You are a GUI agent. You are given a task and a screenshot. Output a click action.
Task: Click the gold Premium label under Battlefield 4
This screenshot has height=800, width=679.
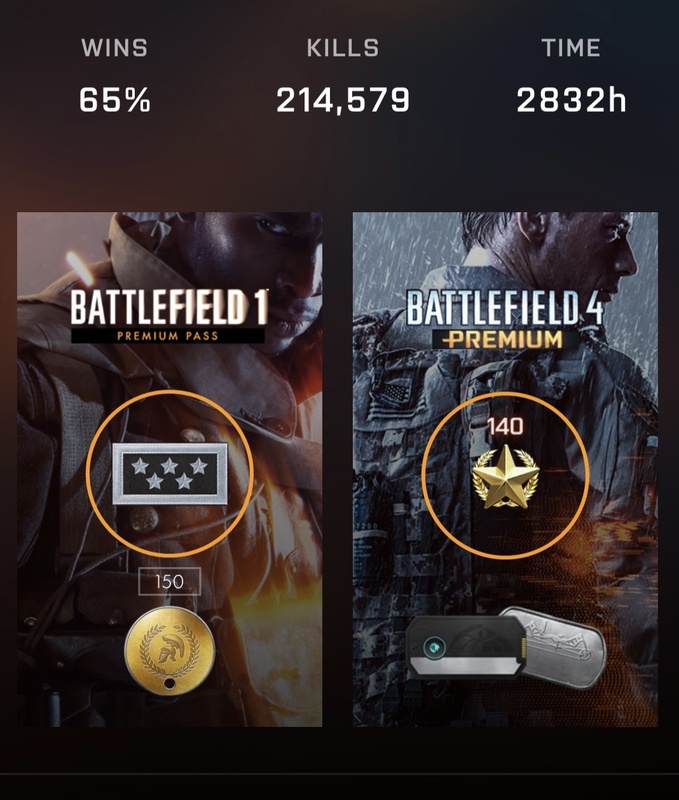click(505, 339)
